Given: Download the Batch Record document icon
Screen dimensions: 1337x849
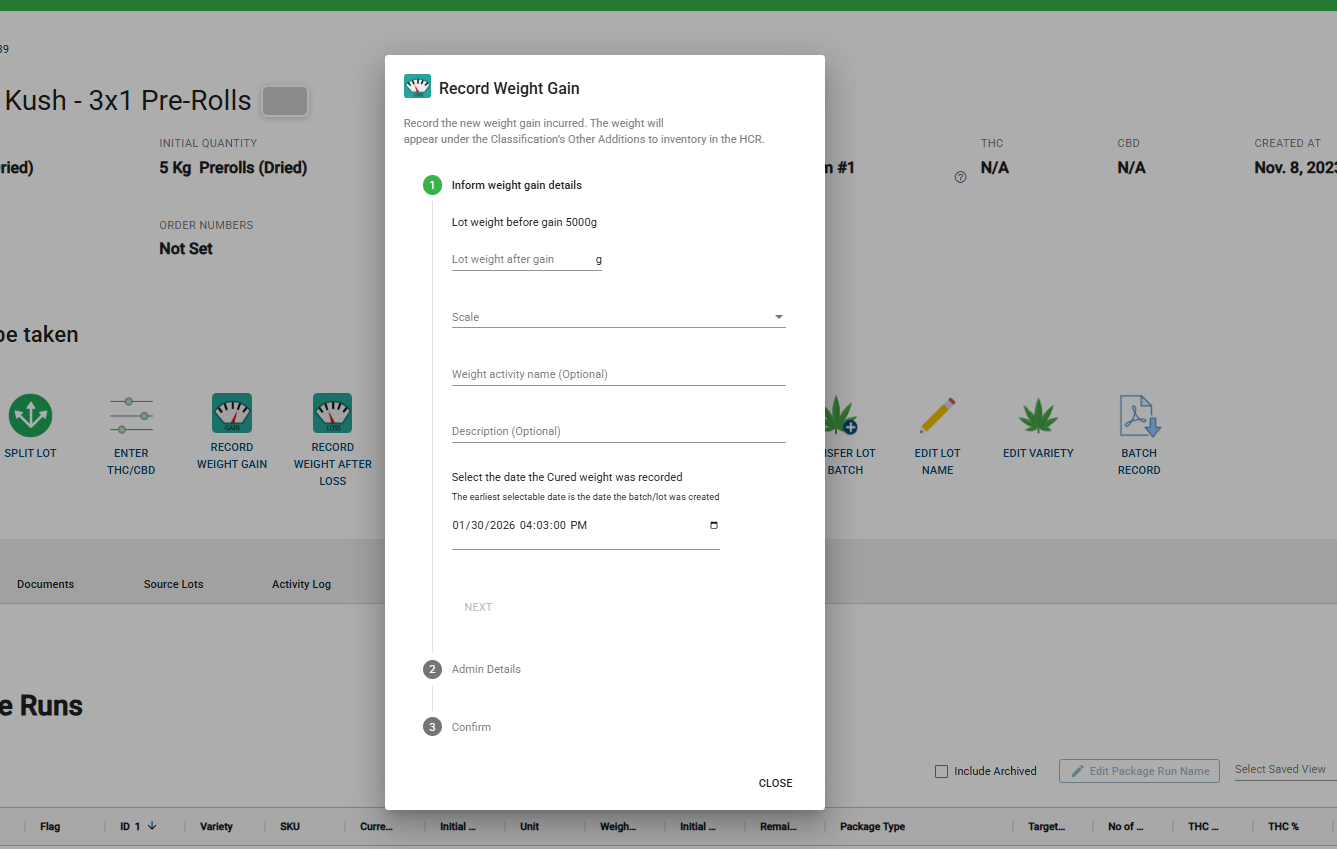Looking at the screenshot, I should coord(1139,415).
